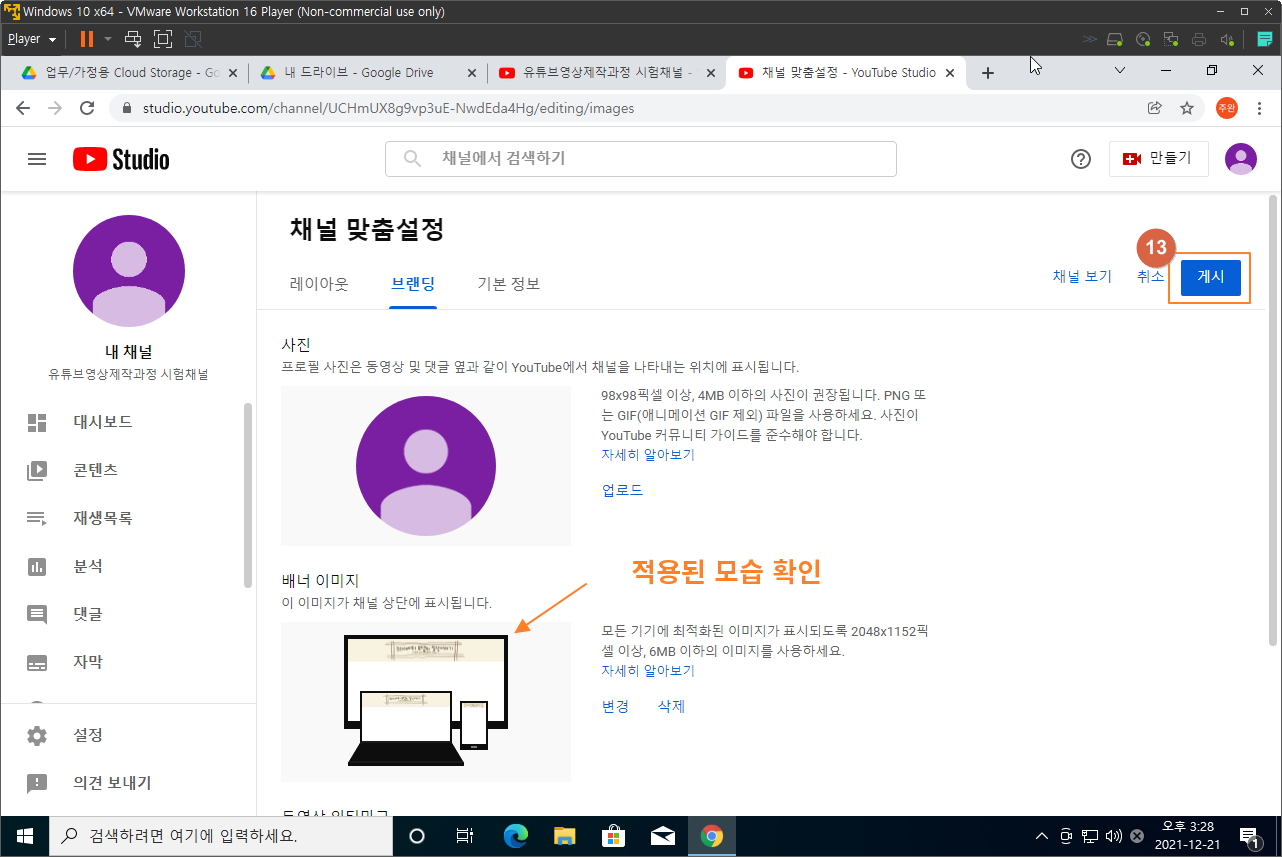This screenshot has width=1282, height=857.
Task: Open the help question mark icon
Action: tap(1081, 159)
